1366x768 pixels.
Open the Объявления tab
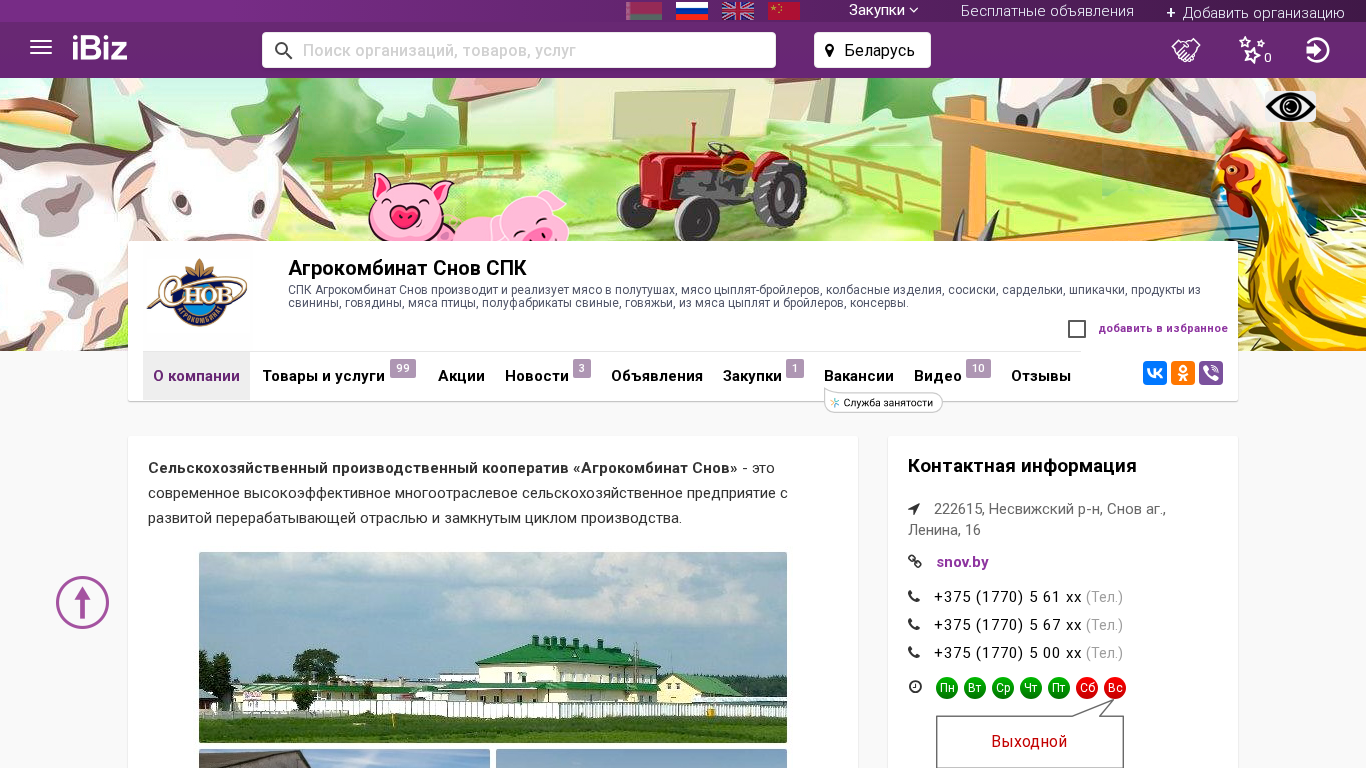pyautogui.click(x=657, y=376)
